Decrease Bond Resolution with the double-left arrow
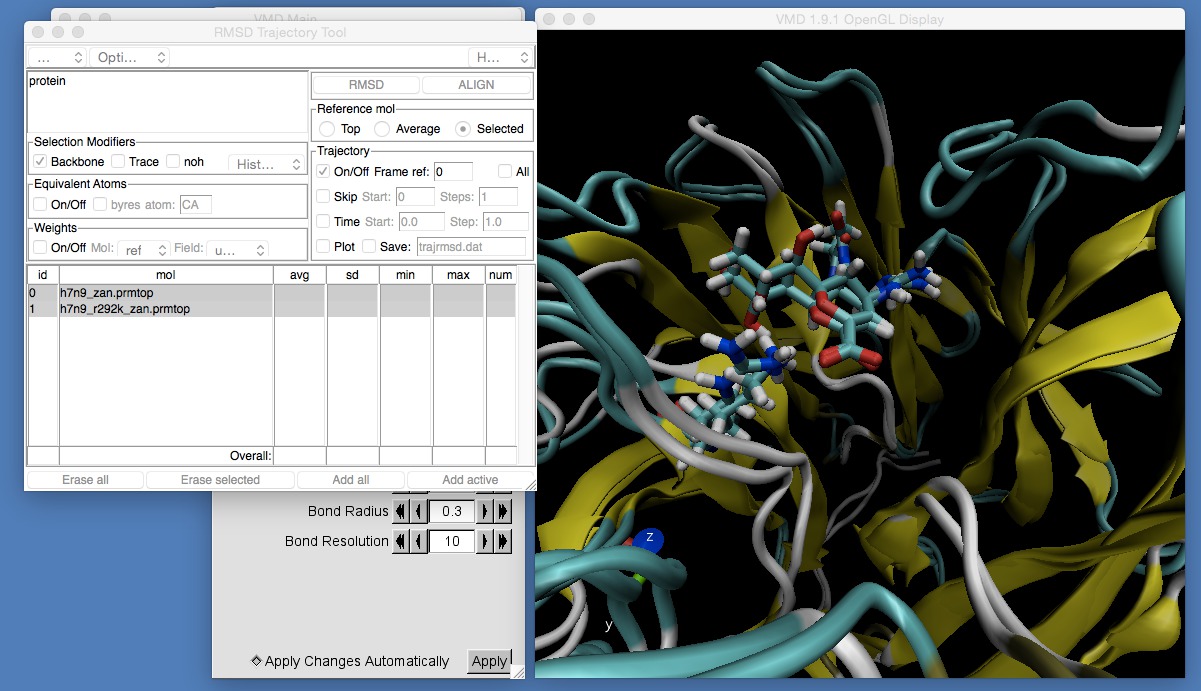This screenshot has width=1201, height=691. point(401,541)
